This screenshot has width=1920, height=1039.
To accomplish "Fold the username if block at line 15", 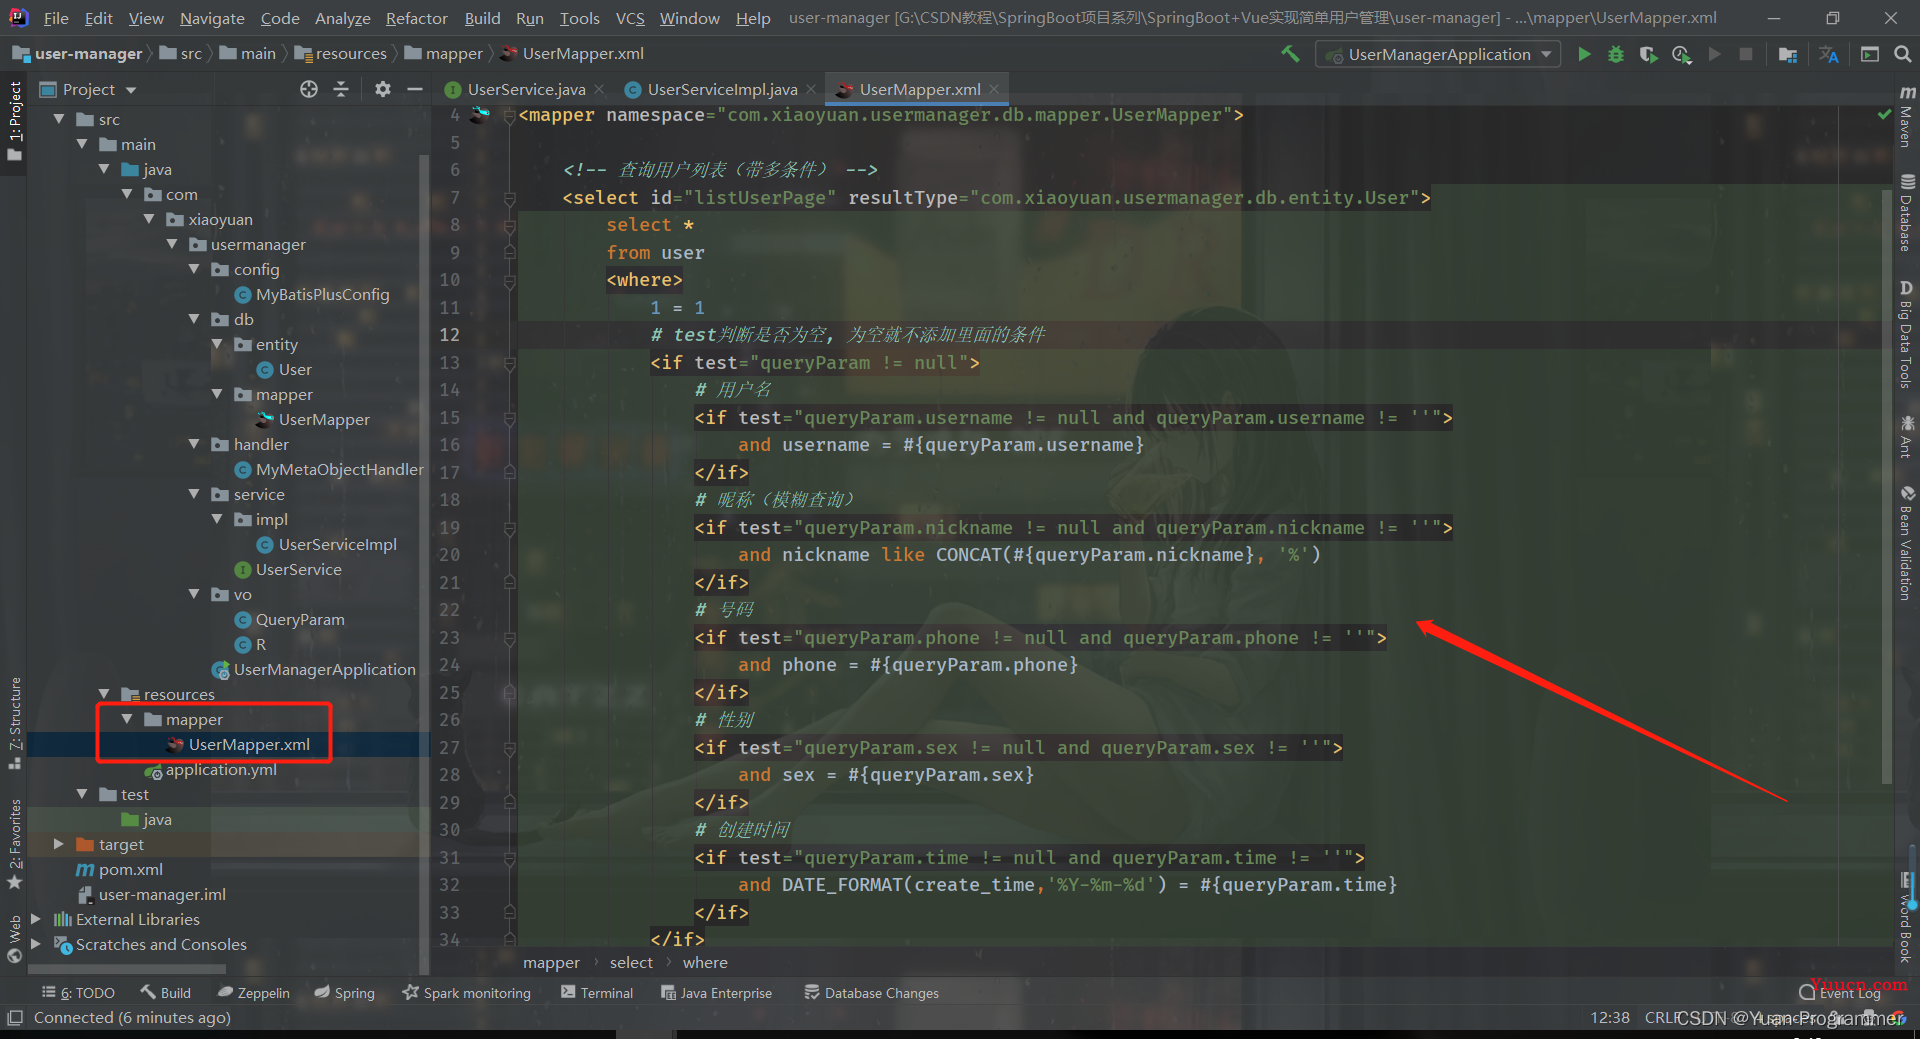I will point(510,418).
